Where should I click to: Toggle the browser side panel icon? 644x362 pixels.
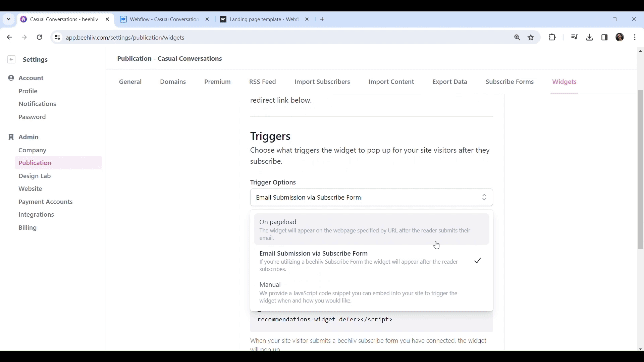[604, 37]
